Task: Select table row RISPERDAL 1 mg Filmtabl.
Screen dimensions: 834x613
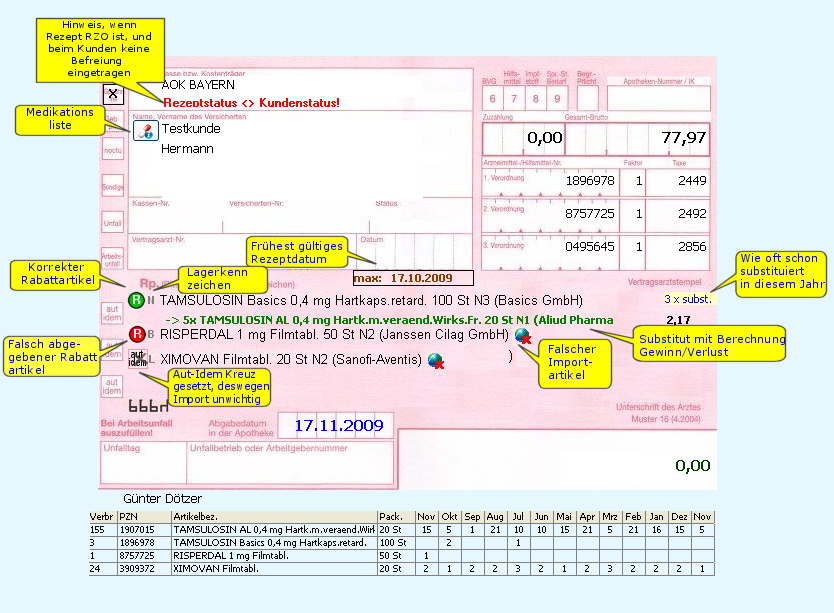Action: 402,556
